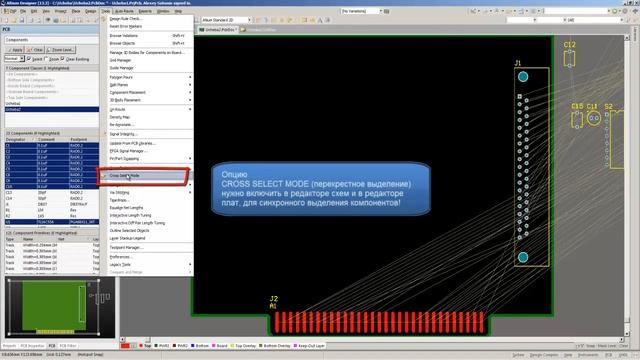
Task: Select the Top Overlay layer tab
Action: pyautogui.click(x=243, y=346)
